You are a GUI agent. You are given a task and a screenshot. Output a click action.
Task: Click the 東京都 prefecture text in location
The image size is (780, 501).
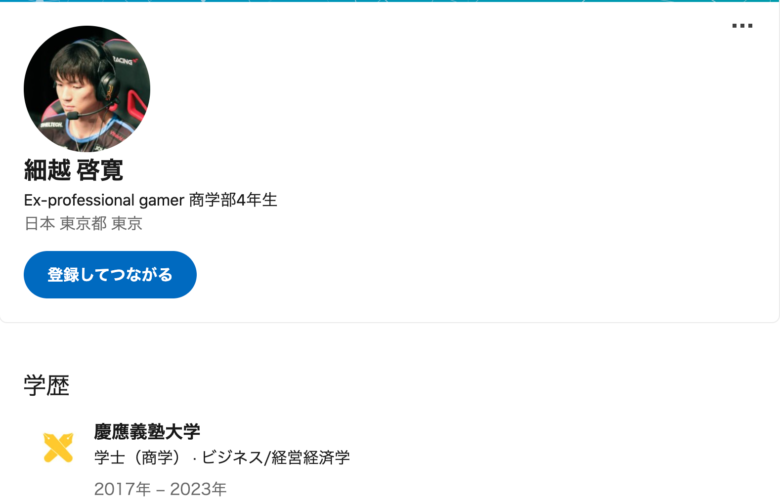(x=83, y=223)
